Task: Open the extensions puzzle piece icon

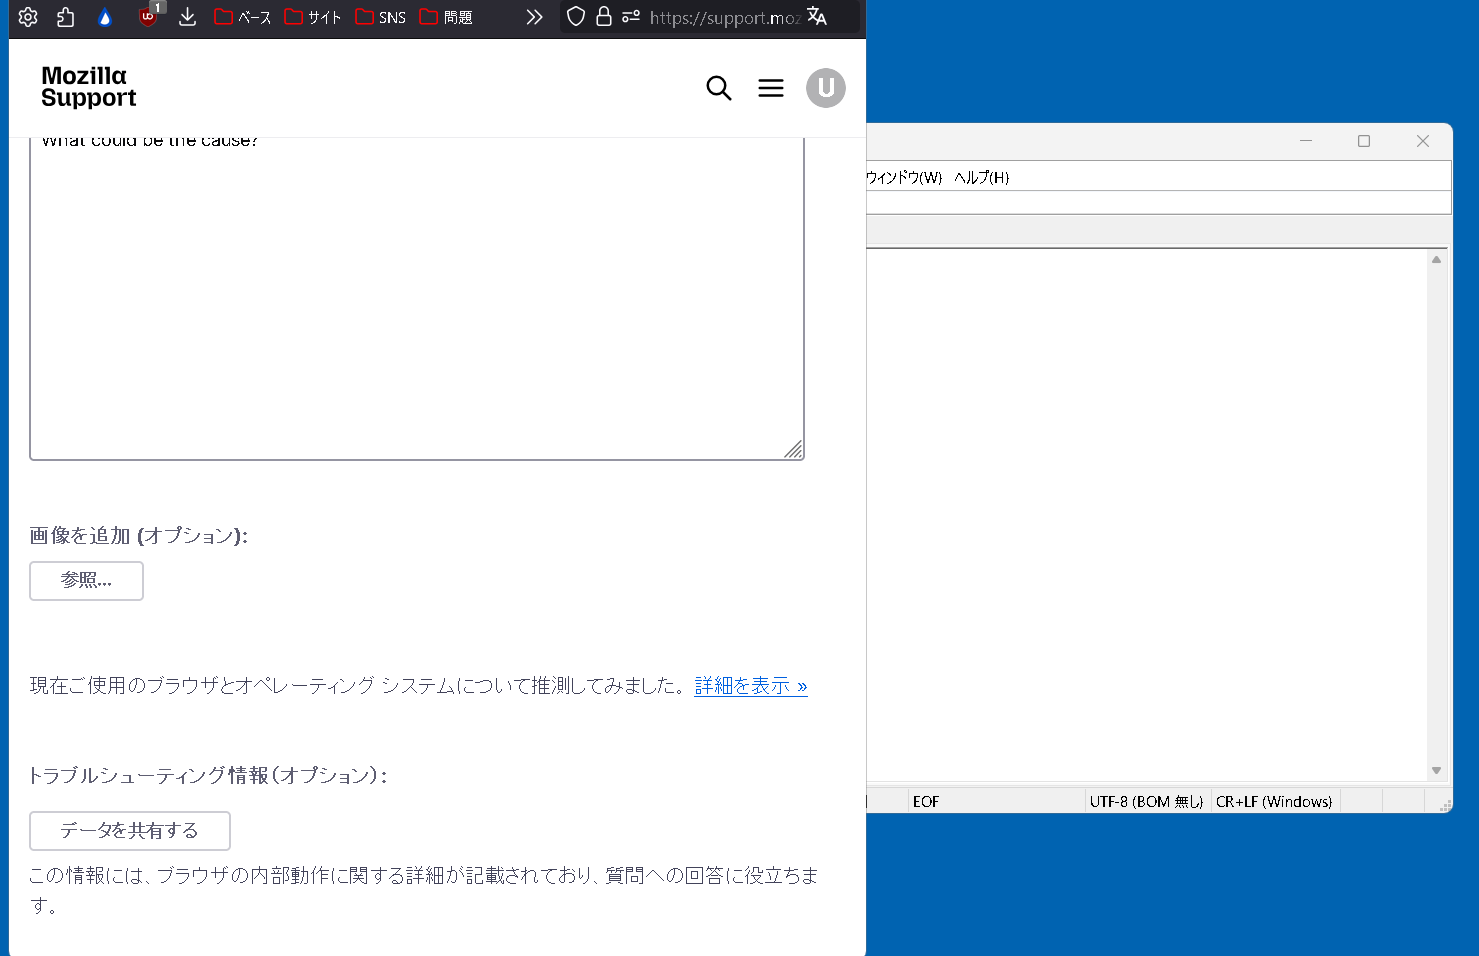Action: 66,17
